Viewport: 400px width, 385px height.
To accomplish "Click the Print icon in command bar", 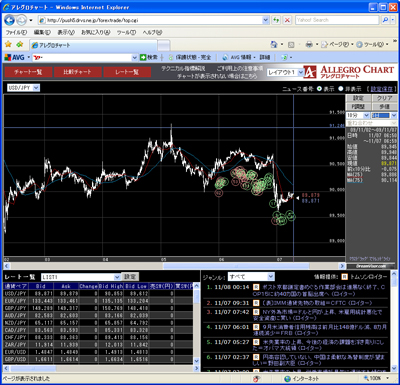I will coord(309,44).
